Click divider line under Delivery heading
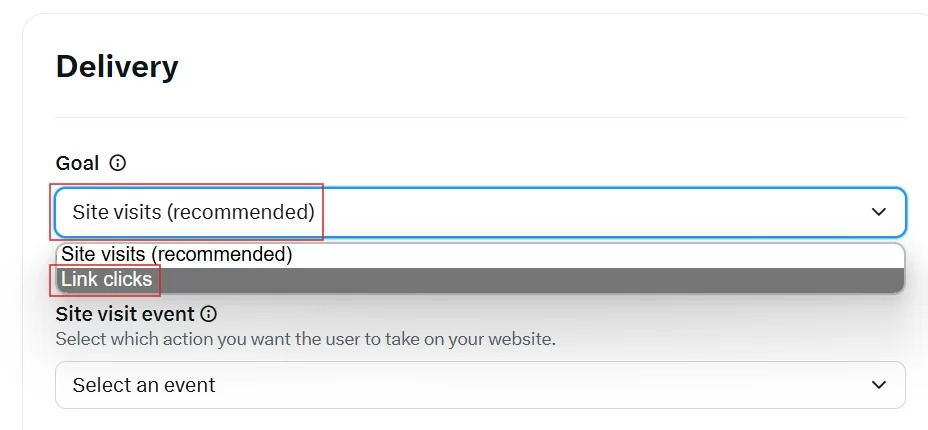 (x=480, y=118)
